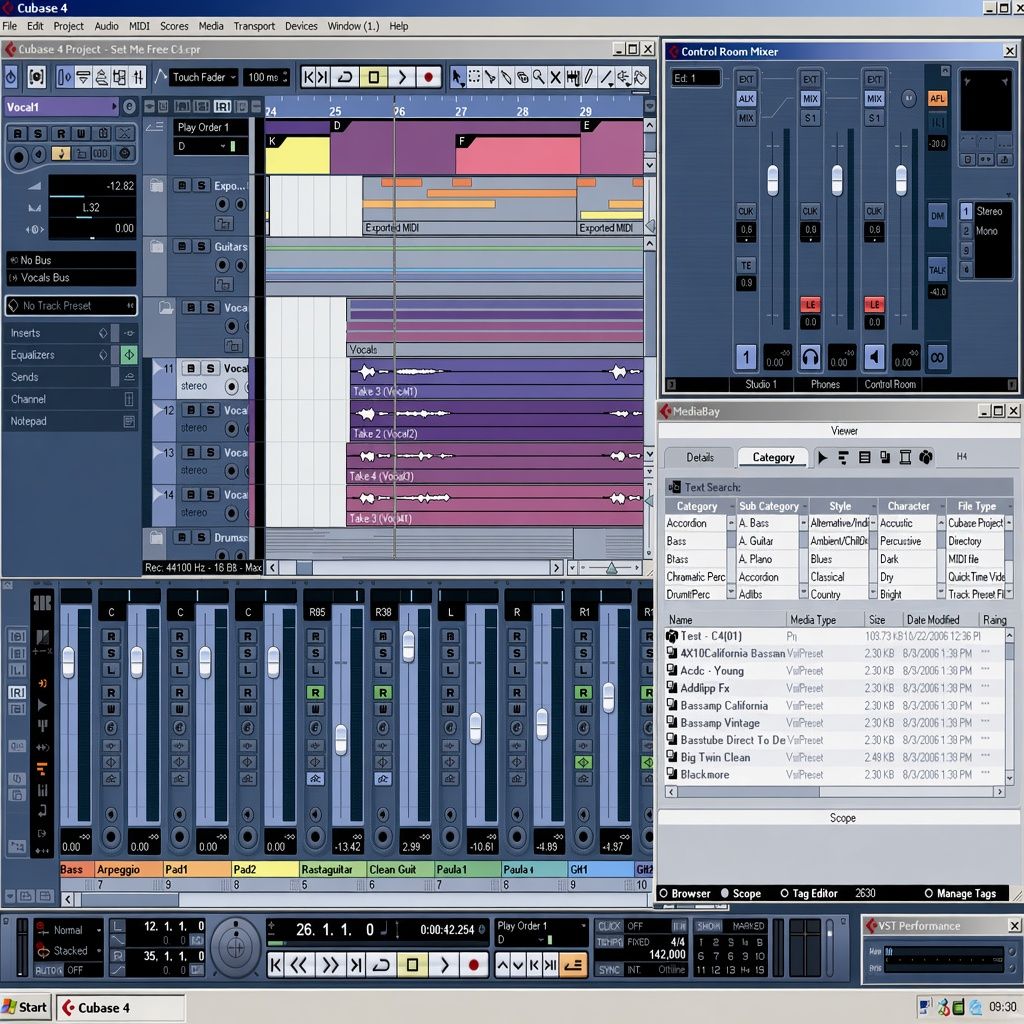
Task: Expand the Equalizers section in the inspector
Action: (57, 355)
